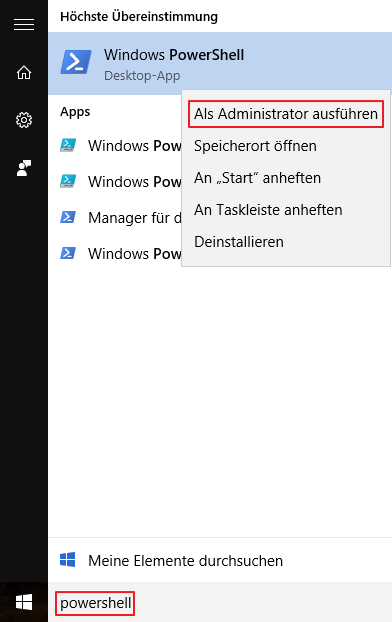Select Speicherort öffnen from context menu
Image resolution: width=392 pixels, height=622 pixels.
[x=255, y=146]
